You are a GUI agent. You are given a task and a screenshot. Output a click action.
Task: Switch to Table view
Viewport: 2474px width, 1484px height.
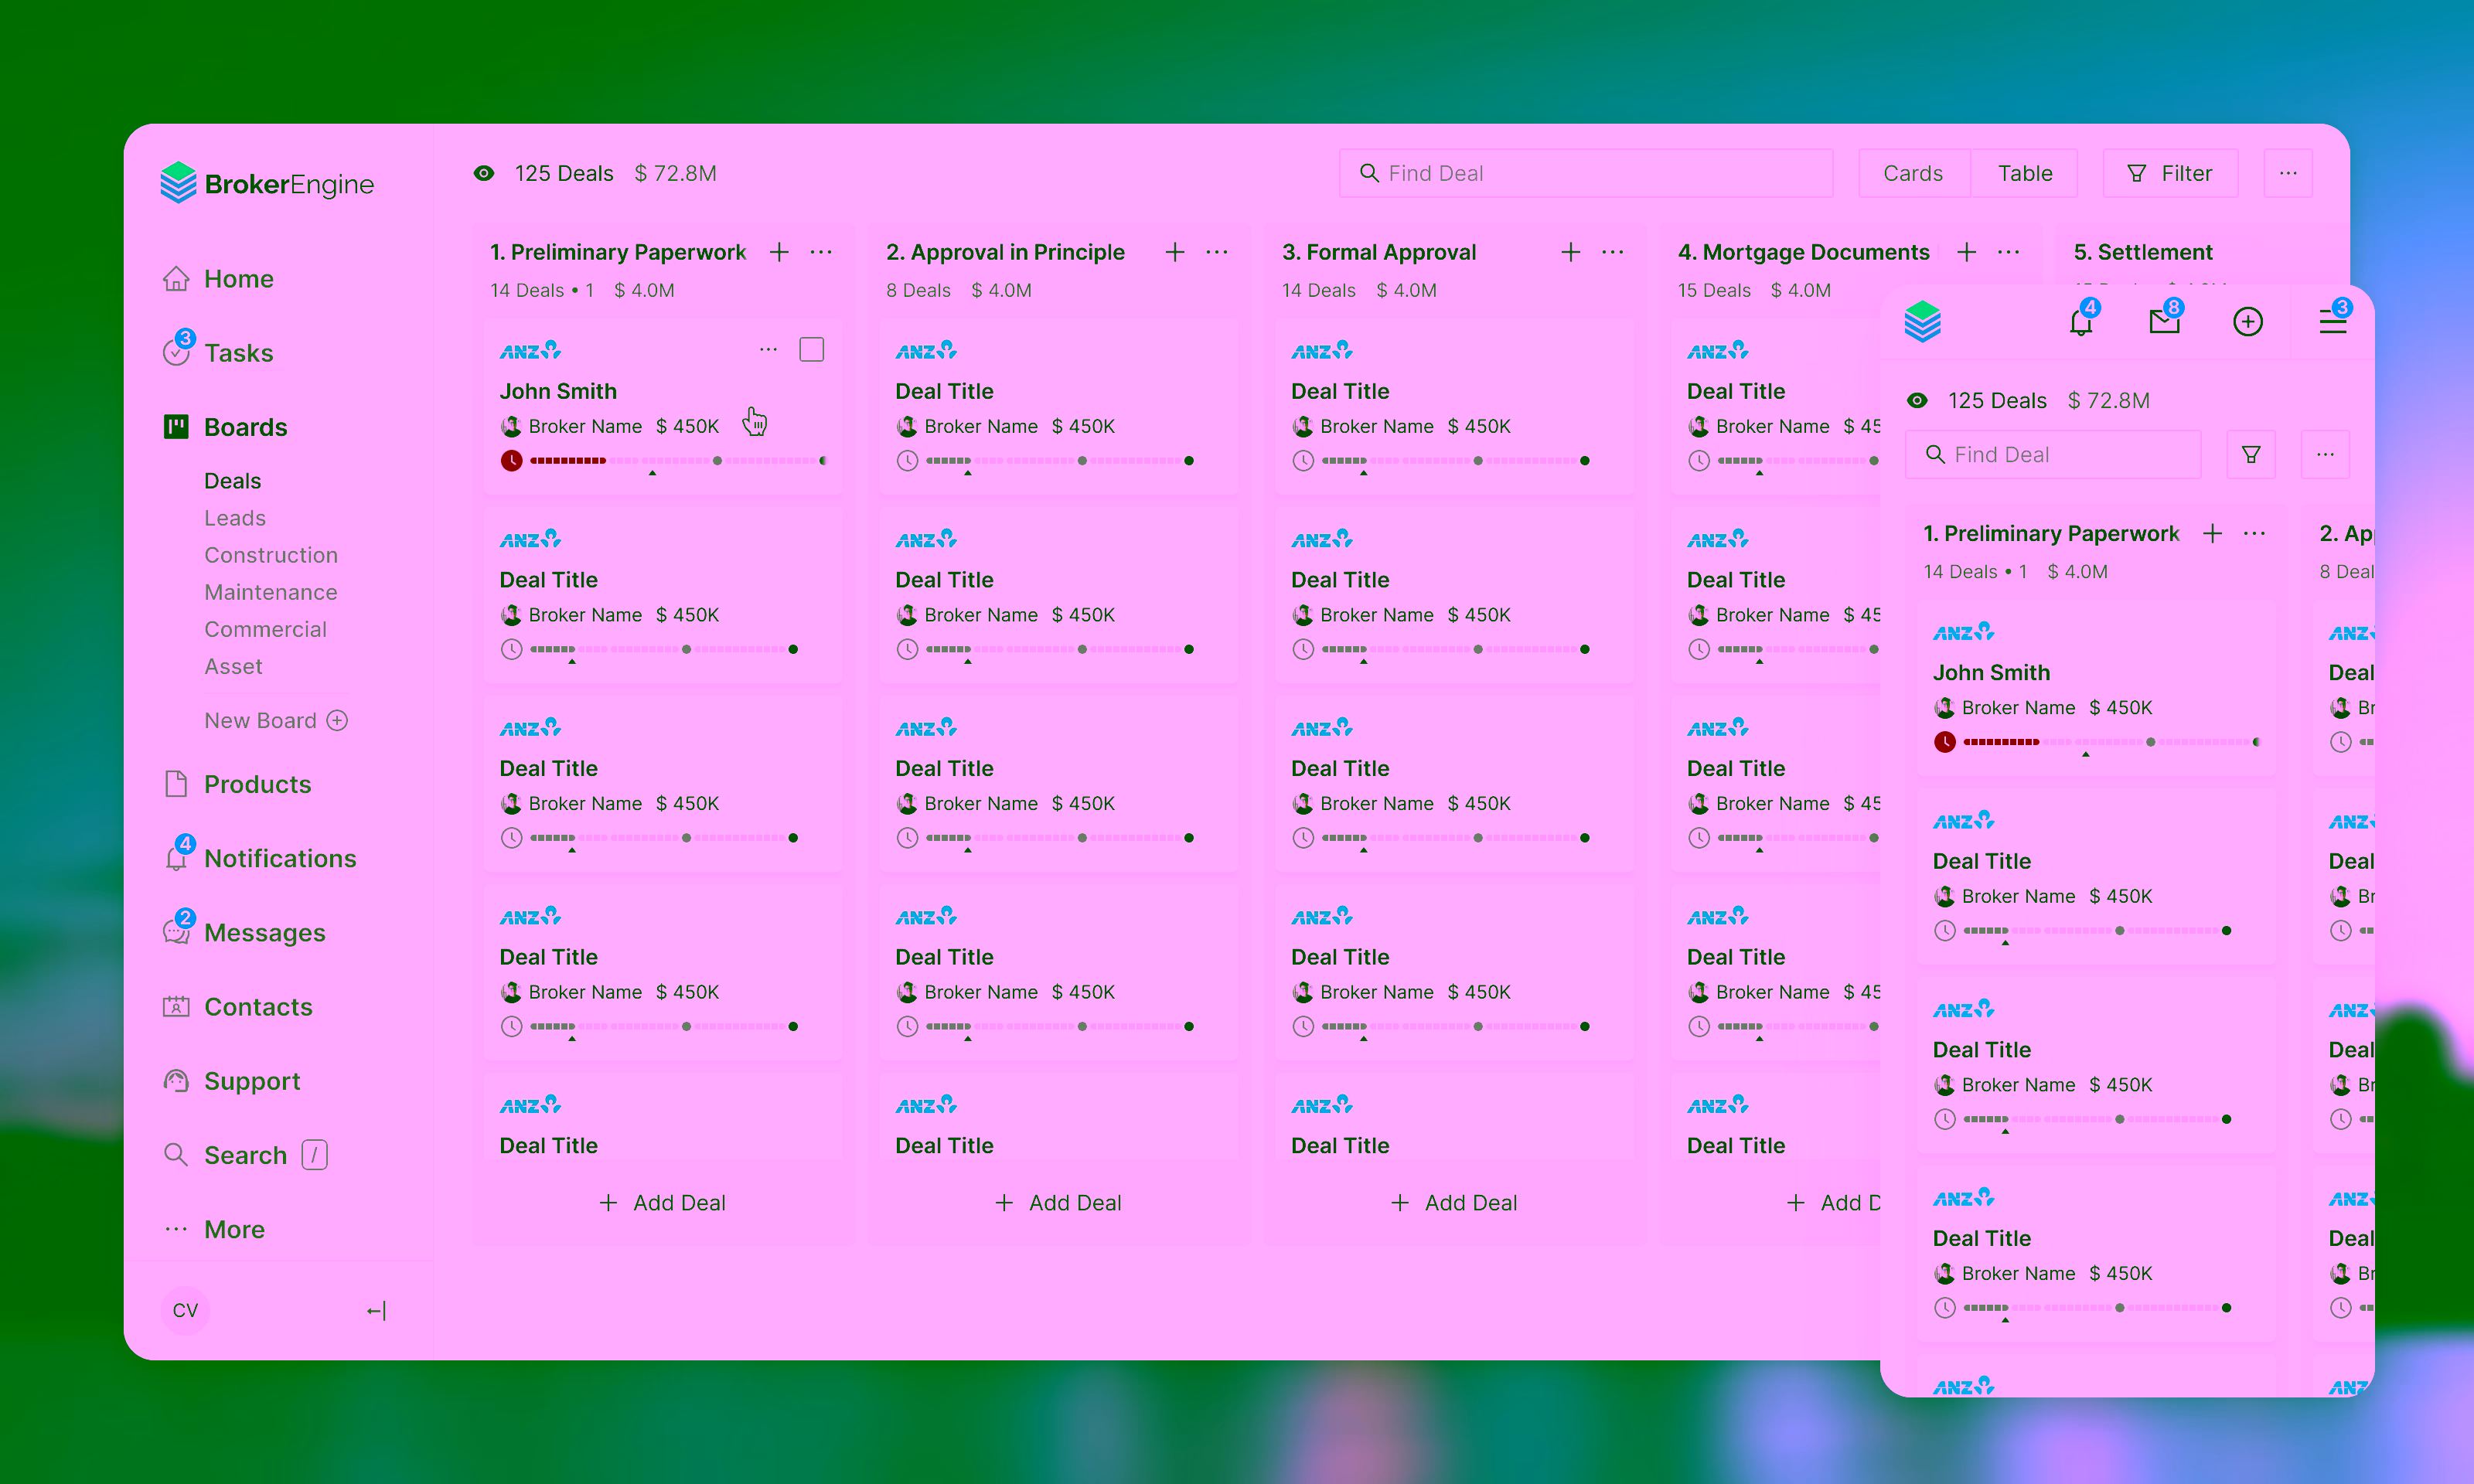tap(2025, 172)
